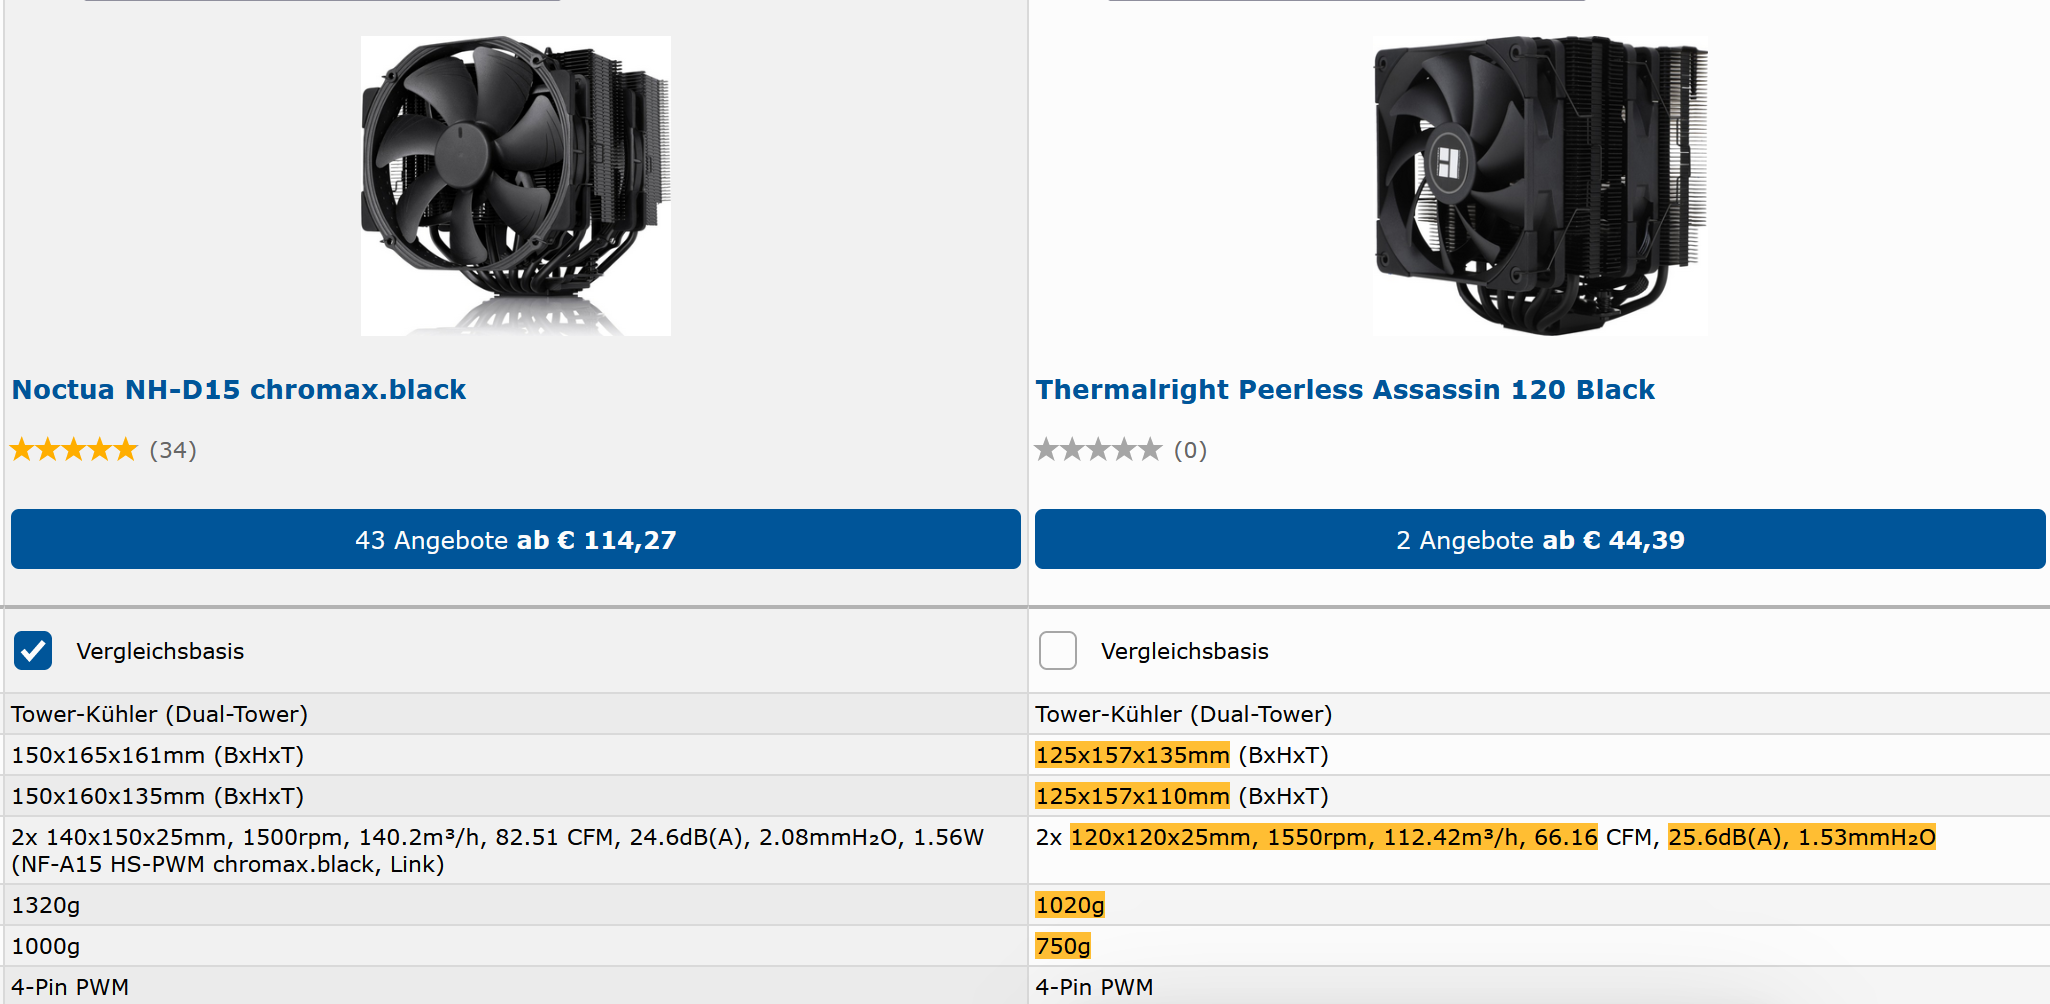Click Thermalright fan spec 120x120x25mm, 1550rpm
Viewport: 2050px width, 1004px height.
tap(1334, 837)
